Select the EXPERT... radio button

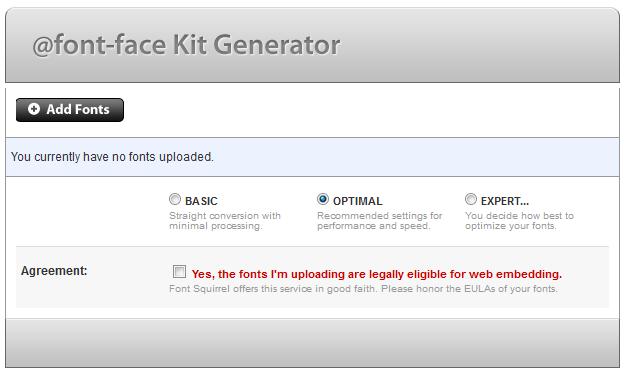(471, 199)
